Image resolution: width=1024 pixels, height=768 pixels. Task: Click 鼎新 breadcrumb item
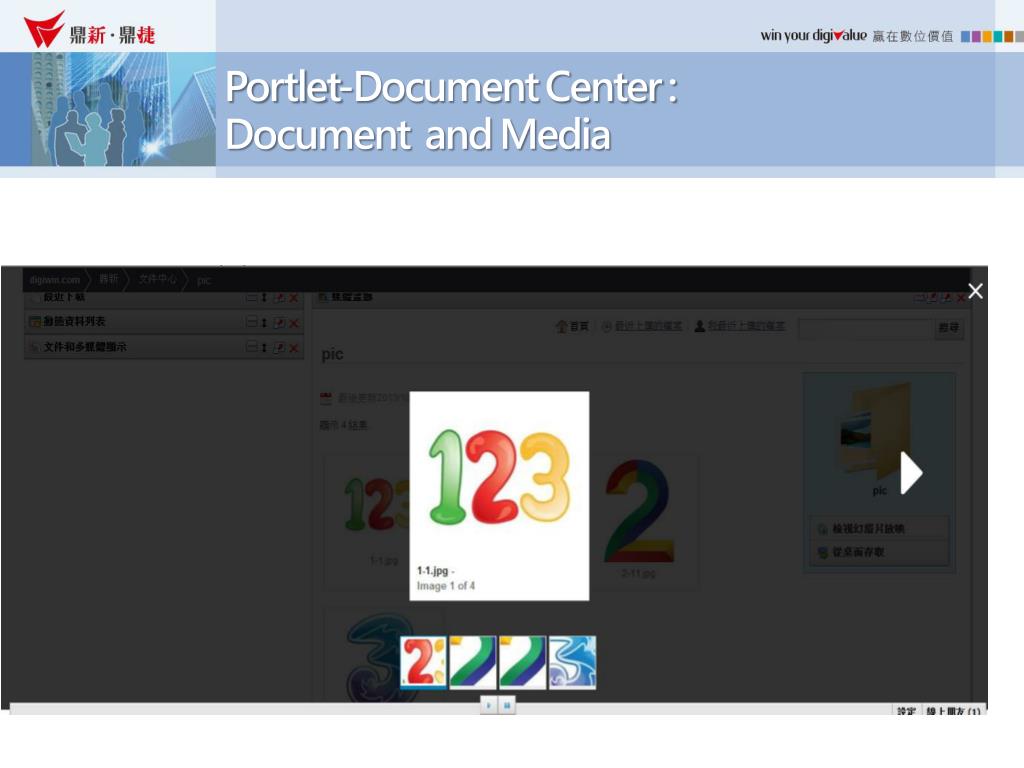click(109, 279)
